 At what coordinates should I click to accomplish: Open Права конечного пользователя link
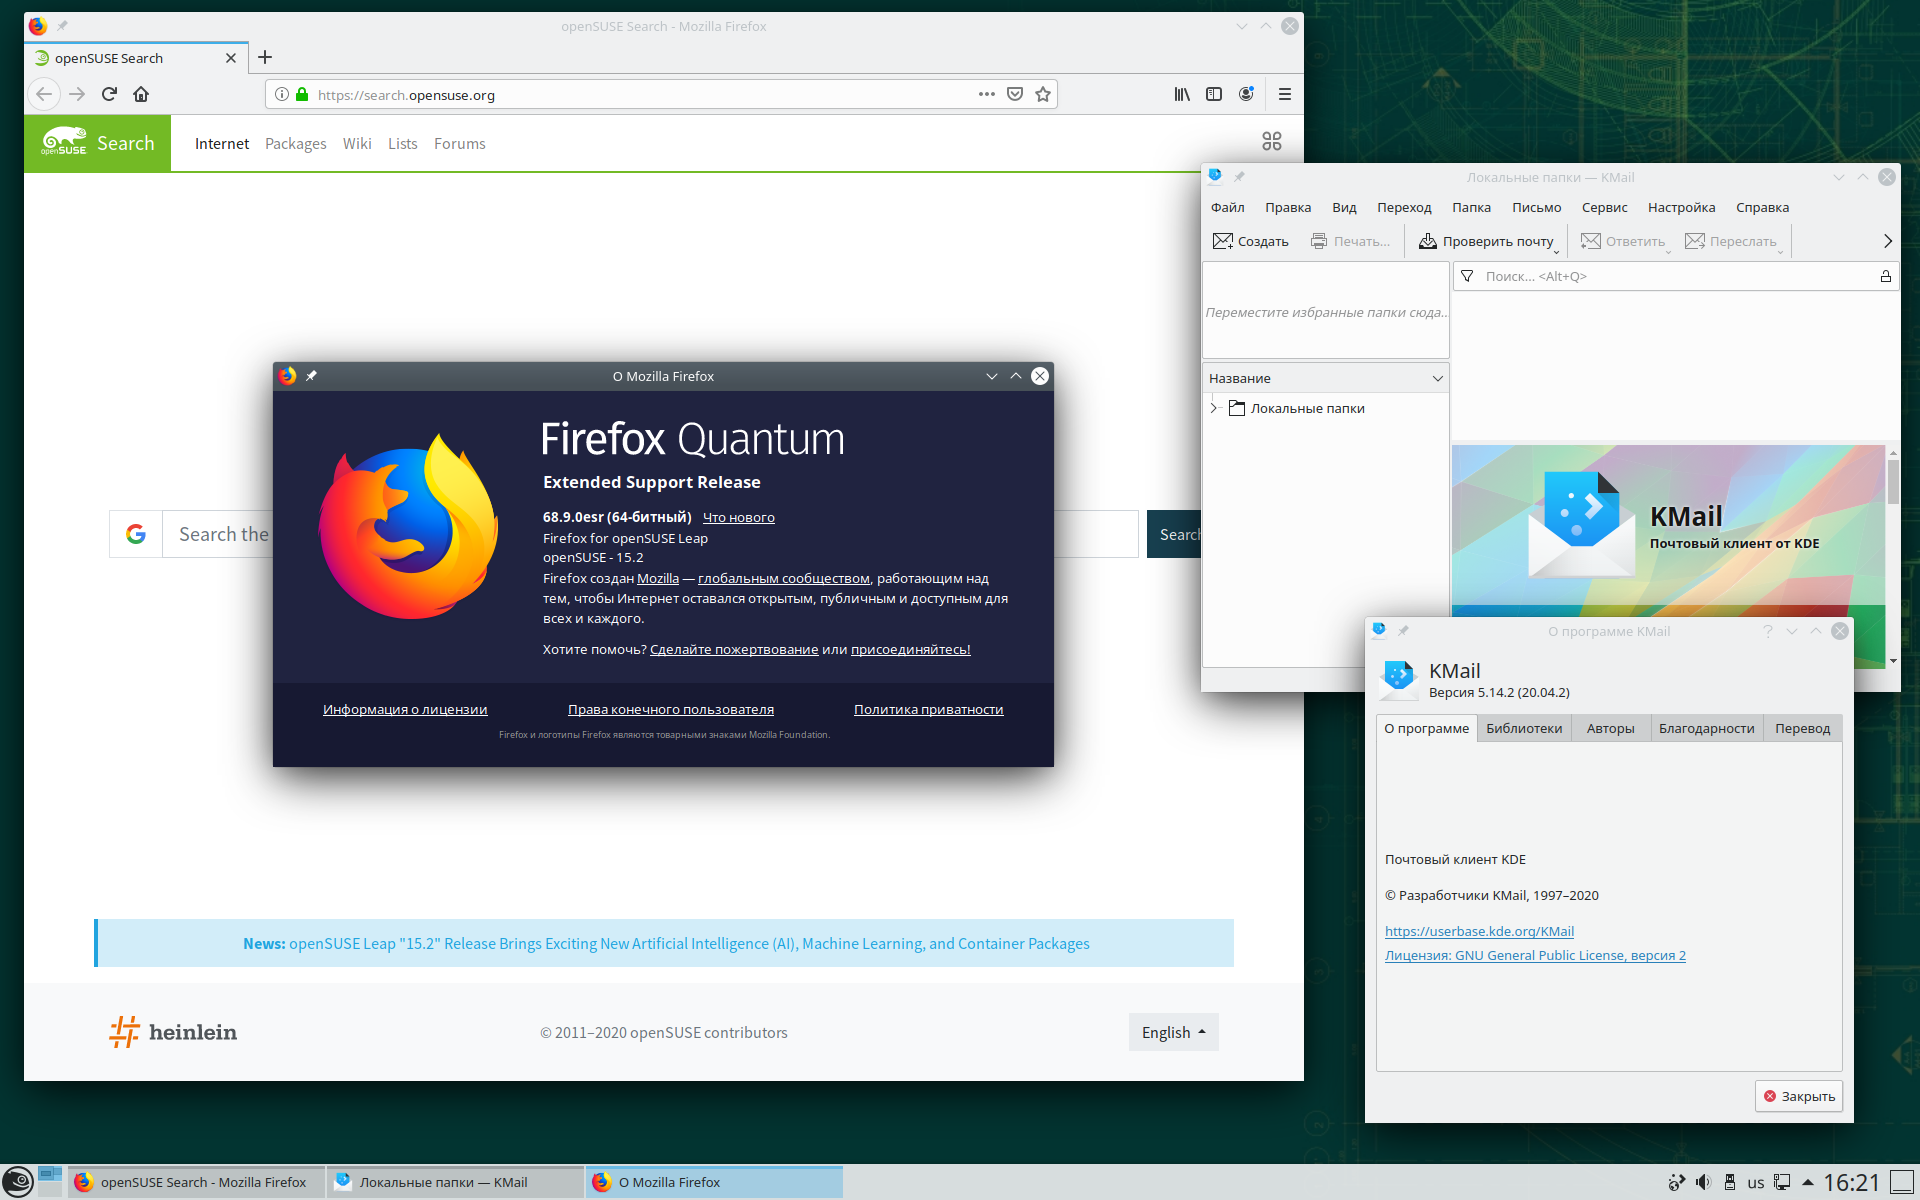pyautogui.click(x=671, y=709)
